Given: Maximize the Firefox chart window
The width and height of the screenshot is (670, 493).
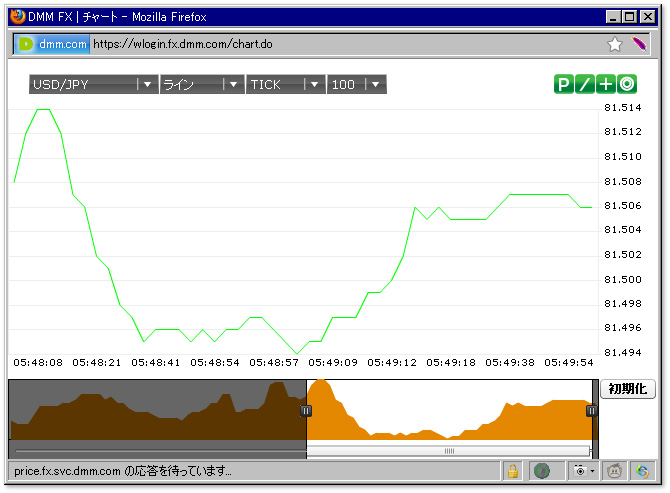Looking at the screenshot, I should (x=629, y=17).
